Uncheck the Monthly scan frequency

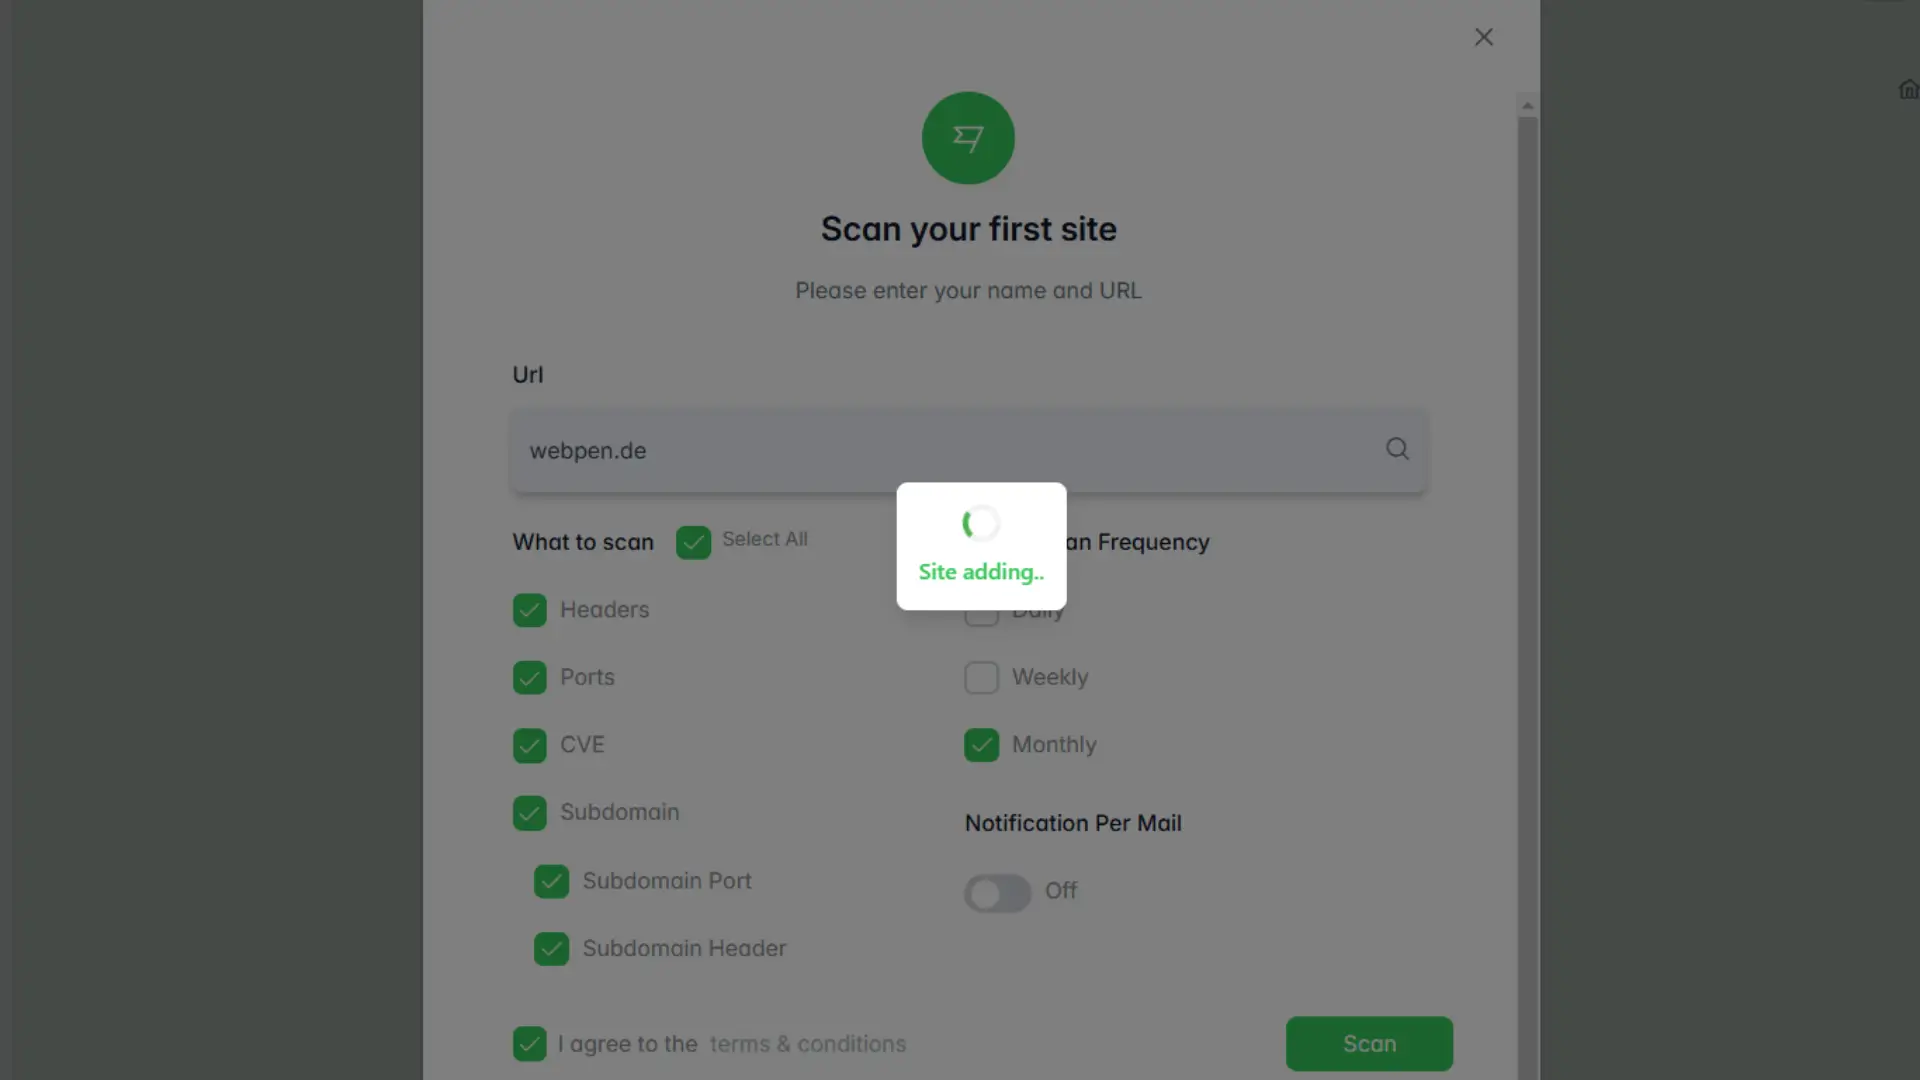[981, 745]
